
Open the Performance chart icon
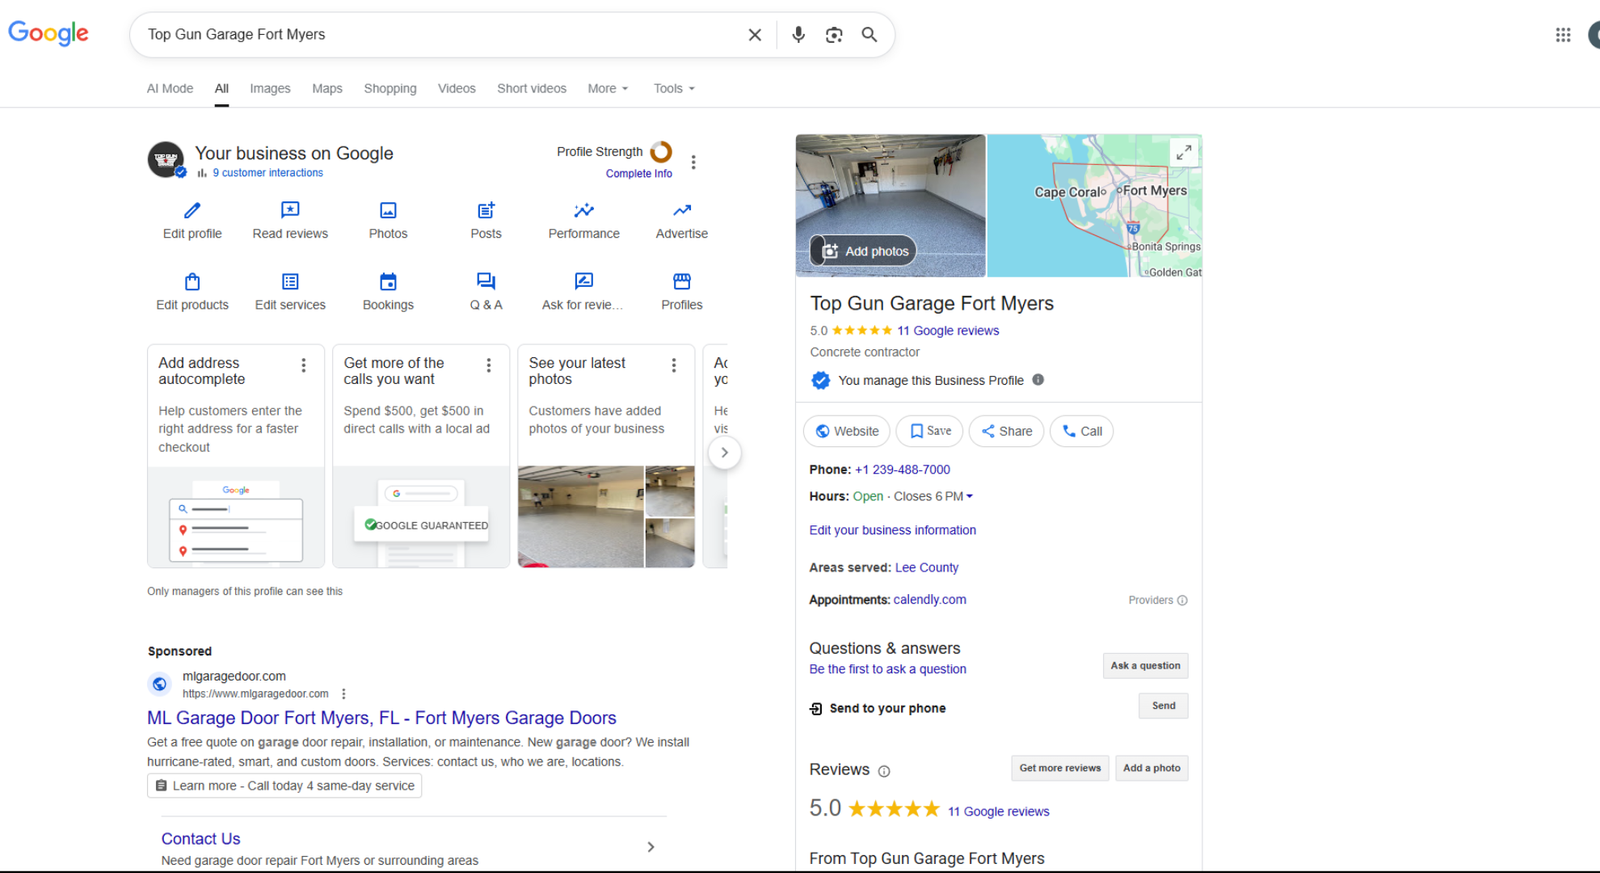tap(584, 210)
